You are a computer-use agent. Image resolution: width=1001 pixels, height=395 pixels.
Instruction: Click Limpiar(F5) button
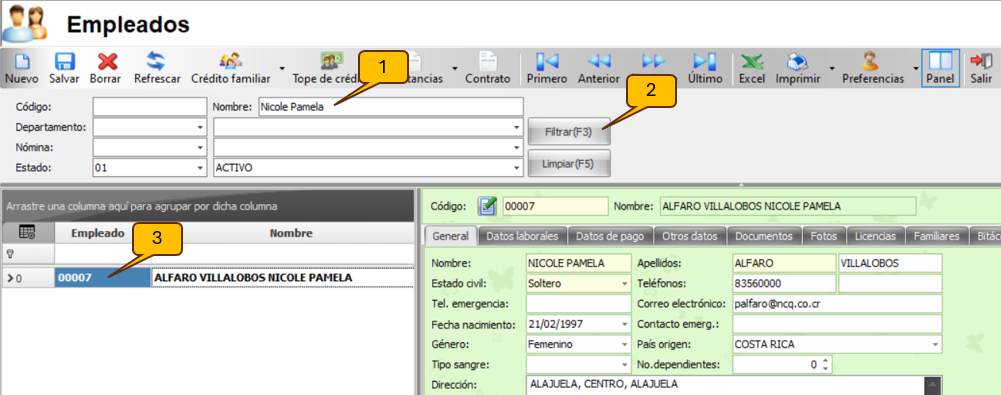pyautogui.click(x=569, y=163)
